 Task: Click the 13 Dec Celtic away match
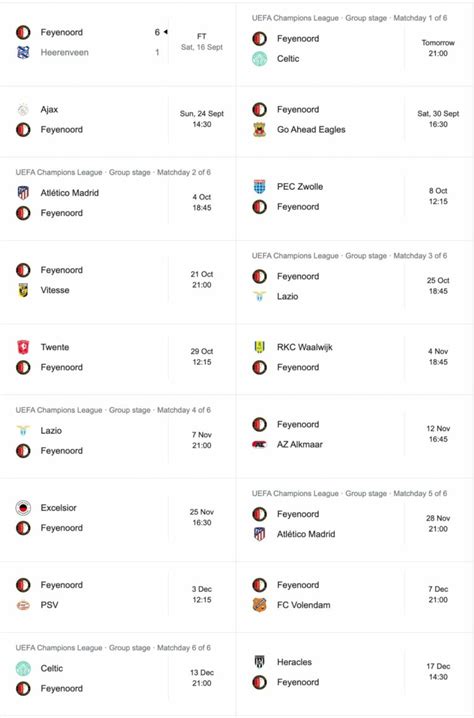coord(118,674)
